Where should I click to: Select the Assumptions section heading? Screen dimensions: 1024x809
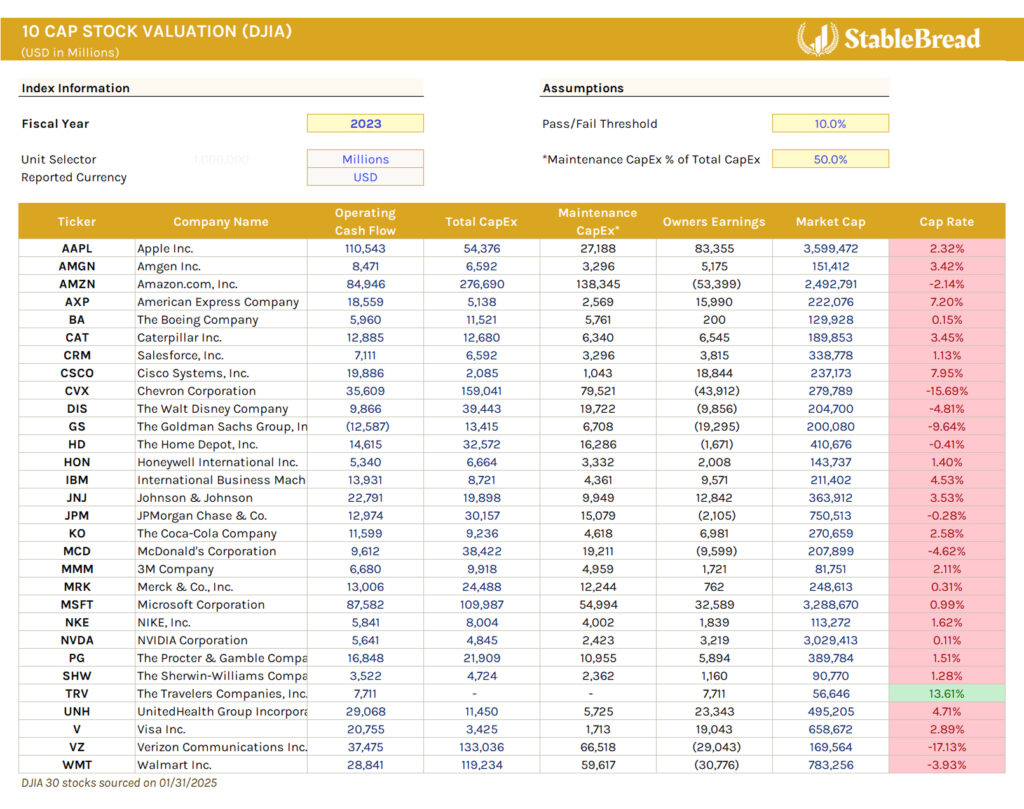pyautogui.click(x=583, y=88)
